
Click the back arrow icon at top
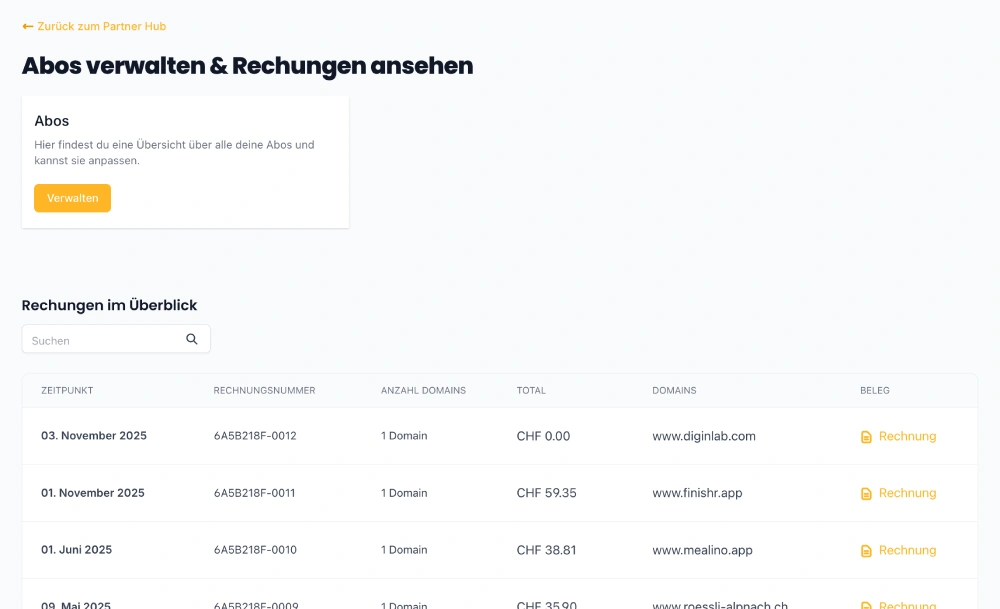[x=28, y=27]
